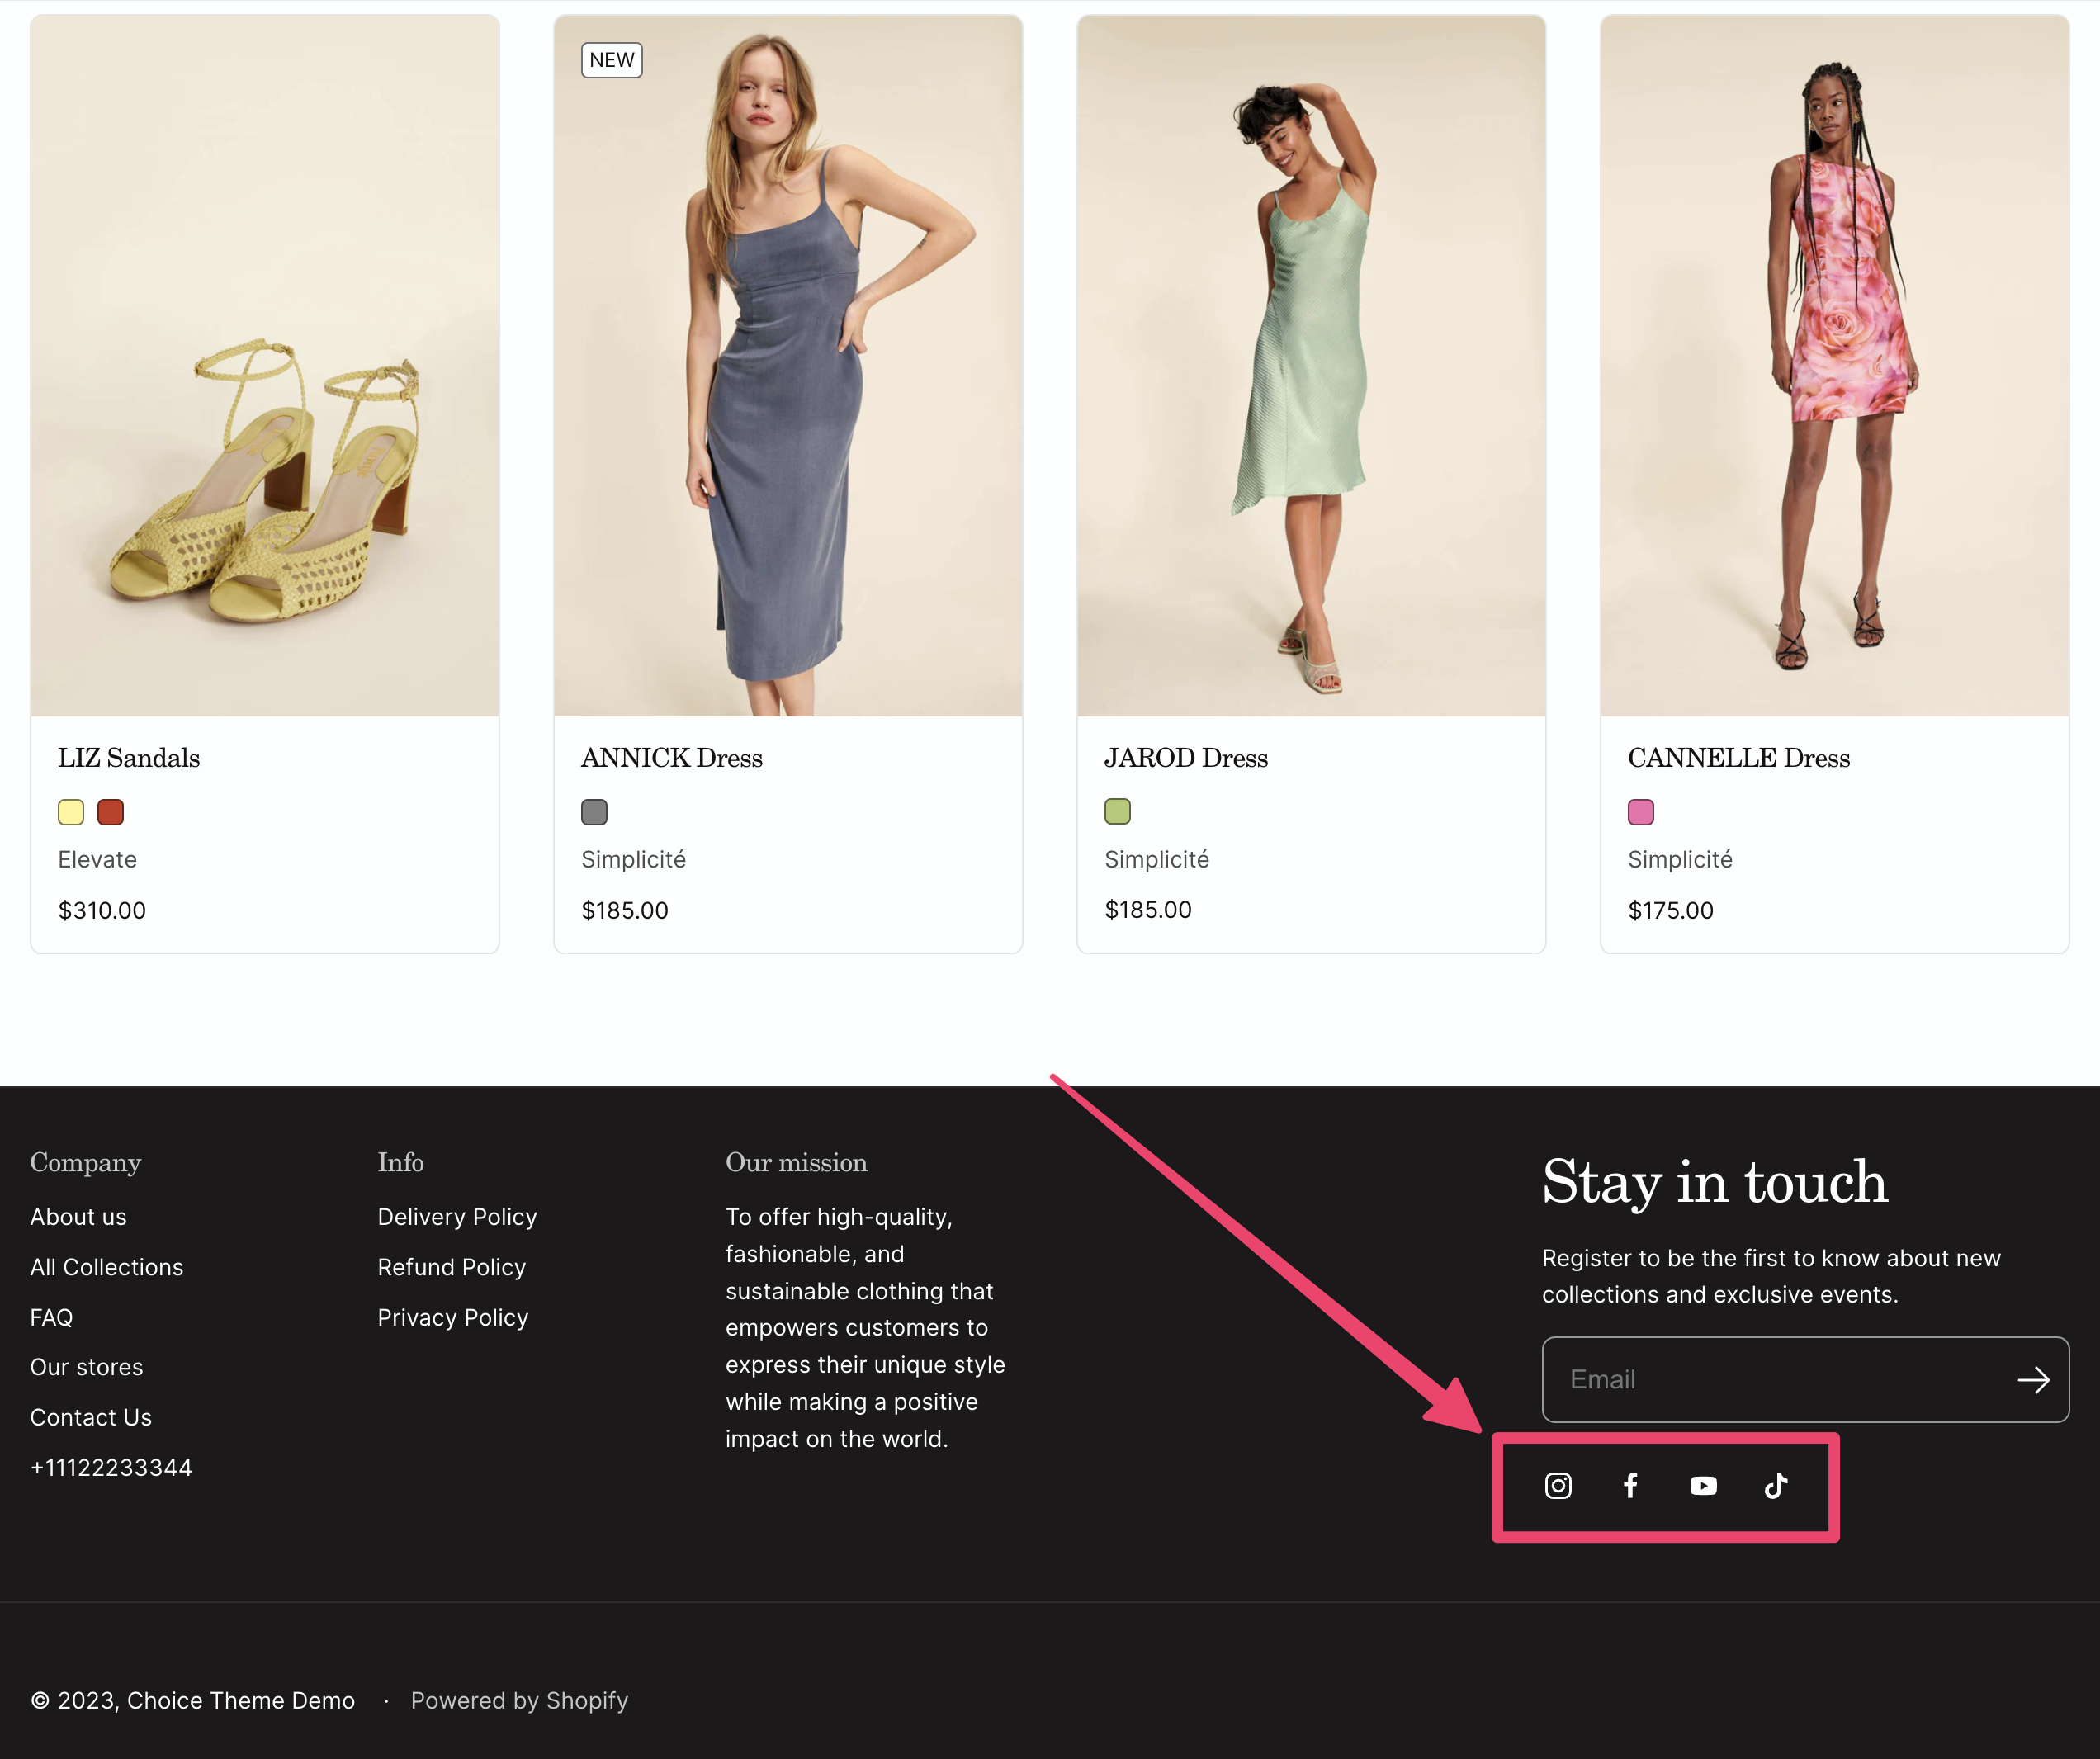Submit email with the arrow button

[2033, 1381]
